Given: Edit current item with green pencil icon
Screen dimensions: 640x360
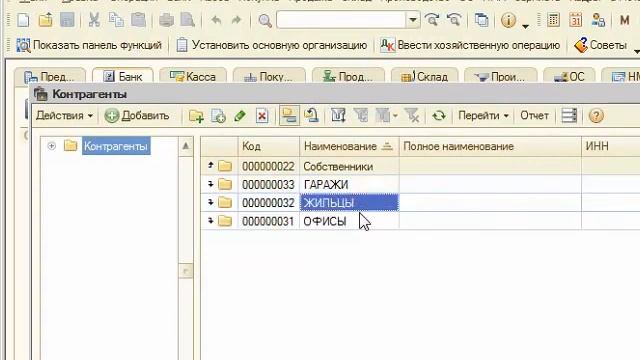Looking at the screenshot, I should pyautogui.click(x=240, y=116).
